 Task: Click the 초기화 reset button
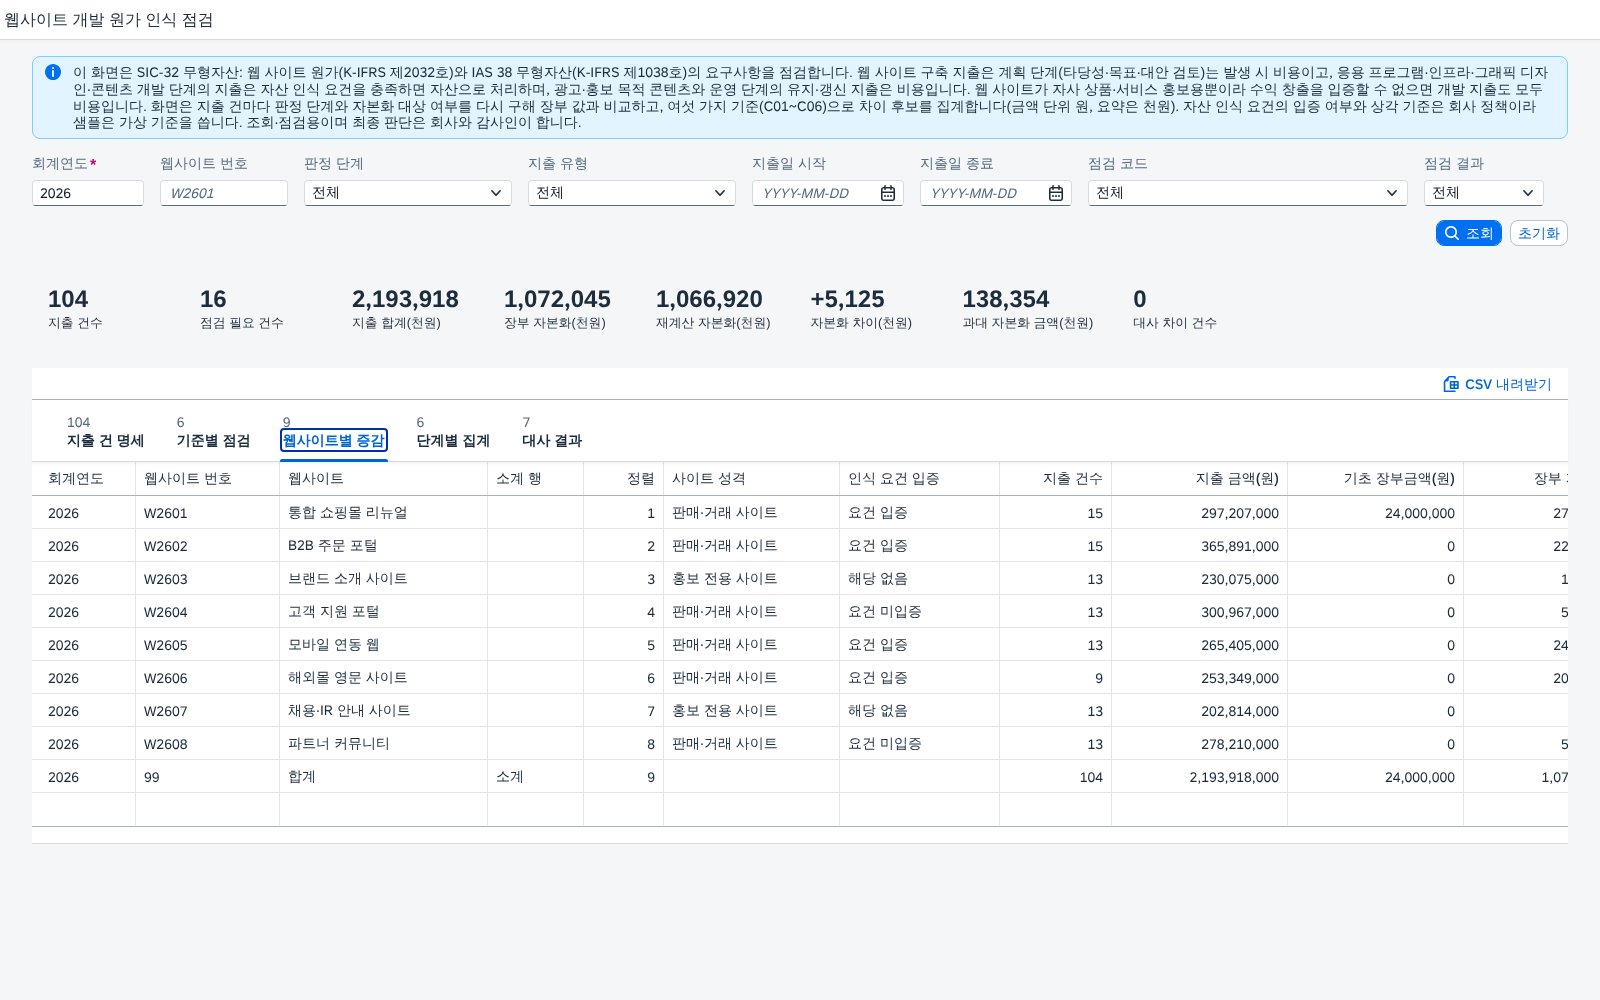(1538, 233)
